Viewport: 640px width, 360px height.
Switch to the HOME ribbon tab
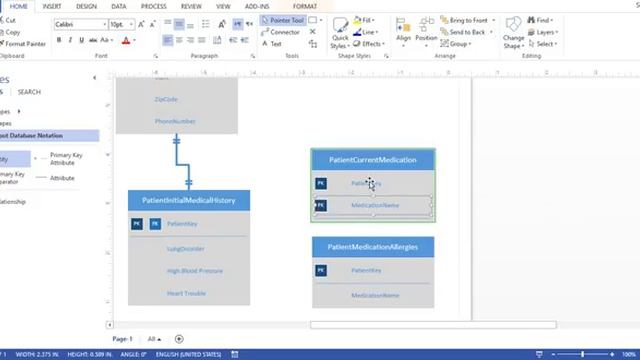(x=18, y=6)
